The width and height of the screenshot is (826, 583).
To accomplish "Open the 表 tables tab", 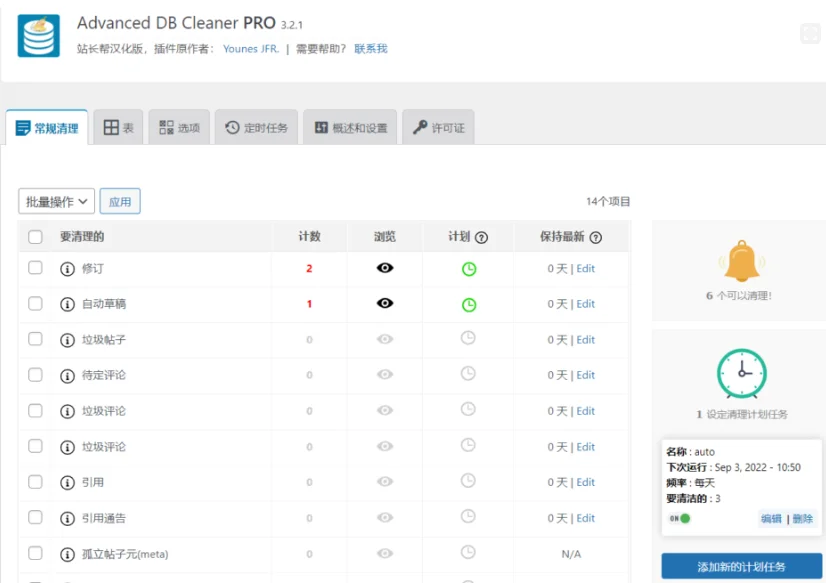I will tap(118, 127).
